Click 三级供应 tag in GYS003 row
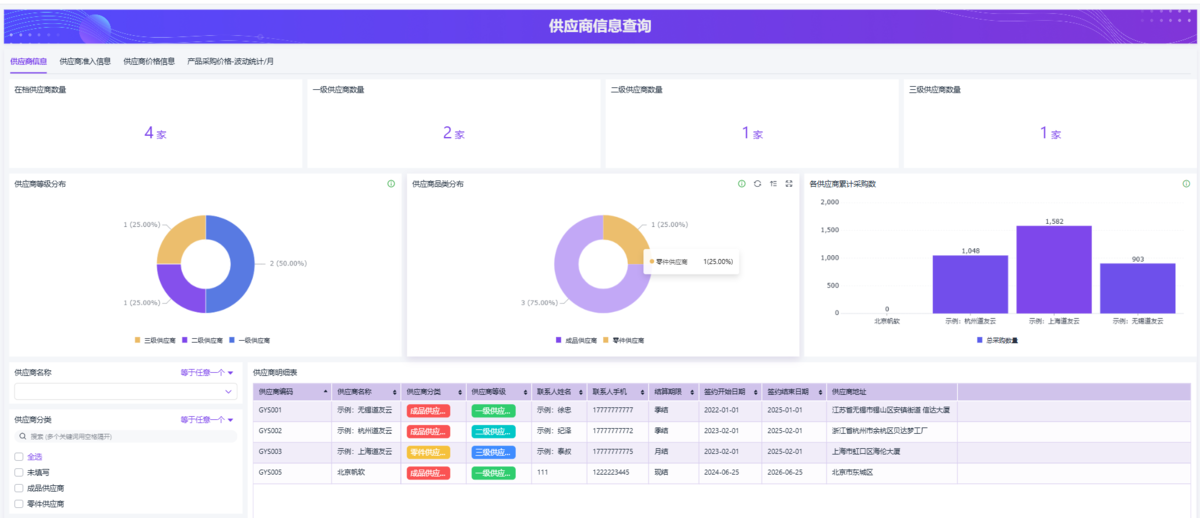Viewport: 1200px width, 518px height. [x=493, y=452]
